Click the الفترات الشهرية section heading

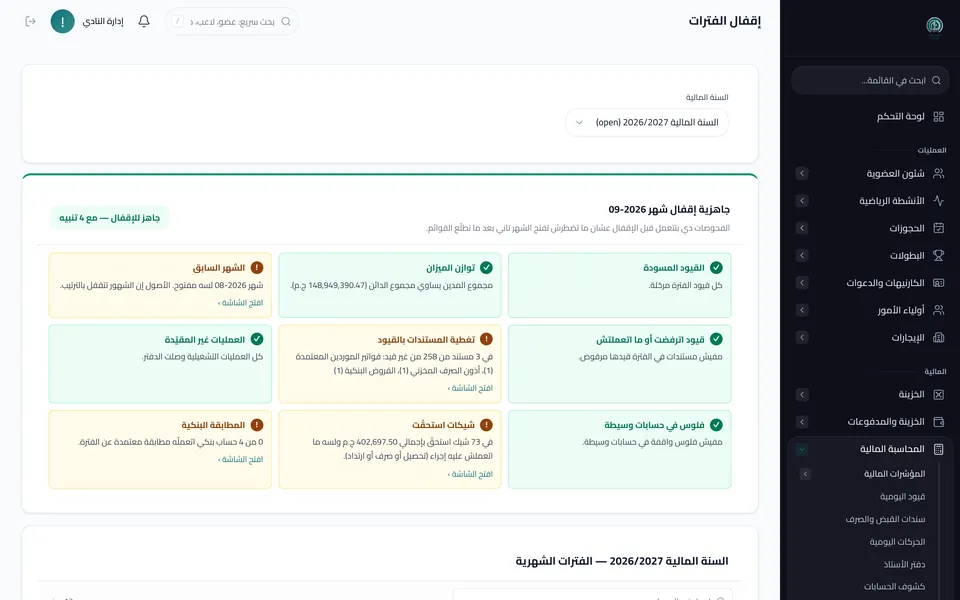[x=622, y=561]
